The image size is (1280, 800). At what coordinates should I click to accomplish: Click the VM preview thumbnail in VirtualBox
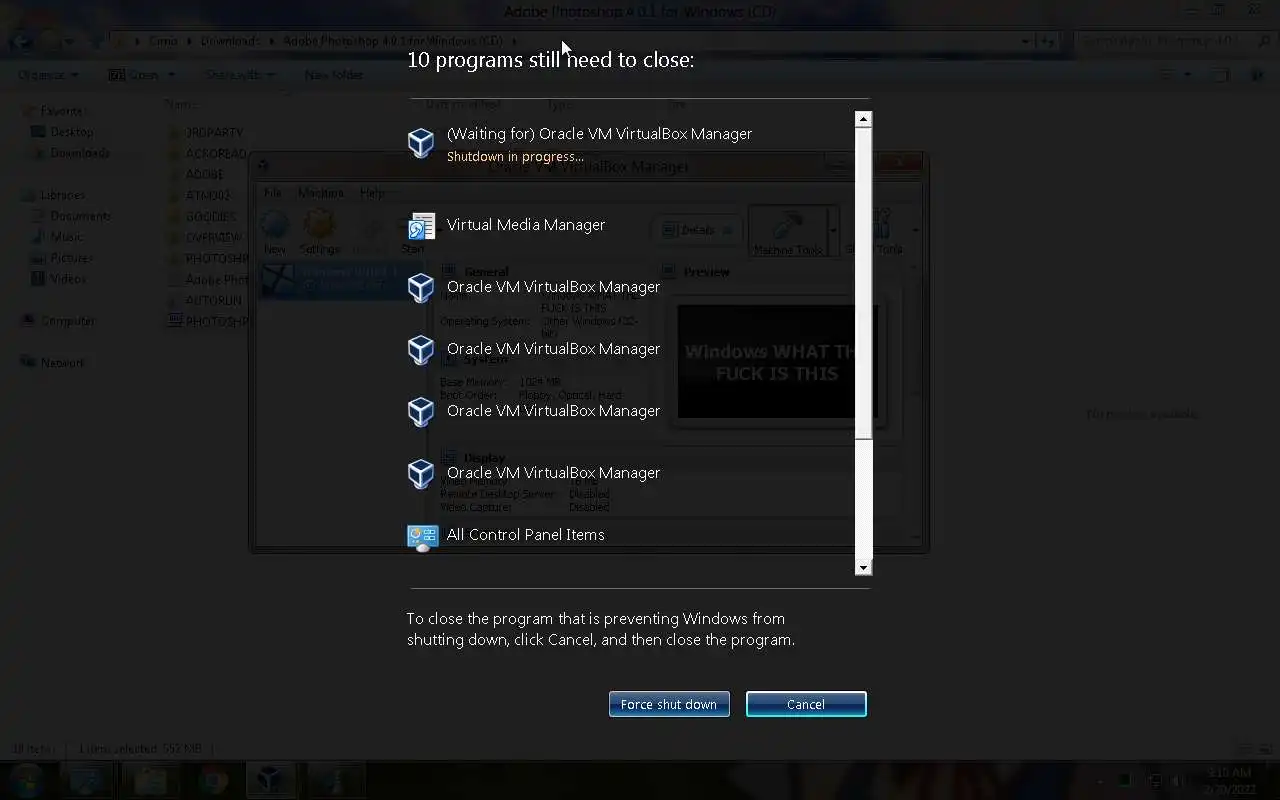(778, 362)
